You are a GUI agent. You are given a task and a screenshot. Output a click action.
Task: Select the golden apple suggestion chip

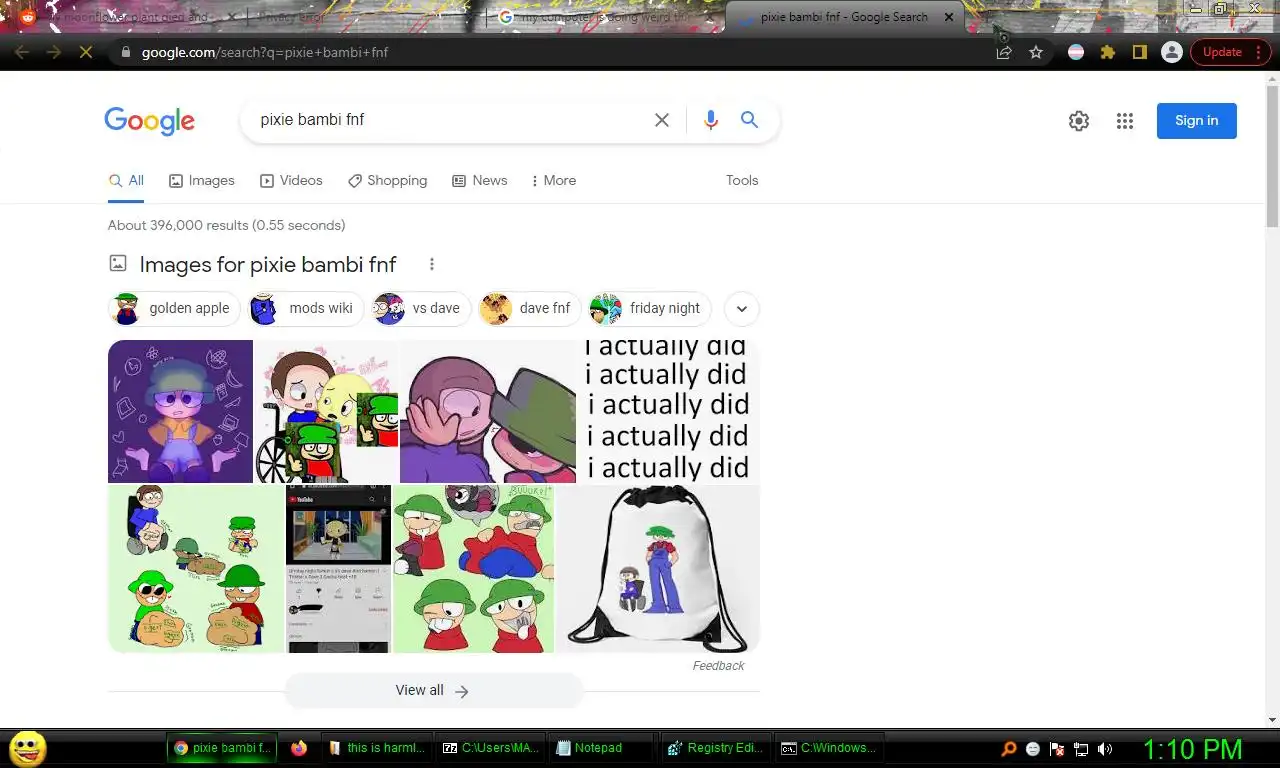(172, 309)
